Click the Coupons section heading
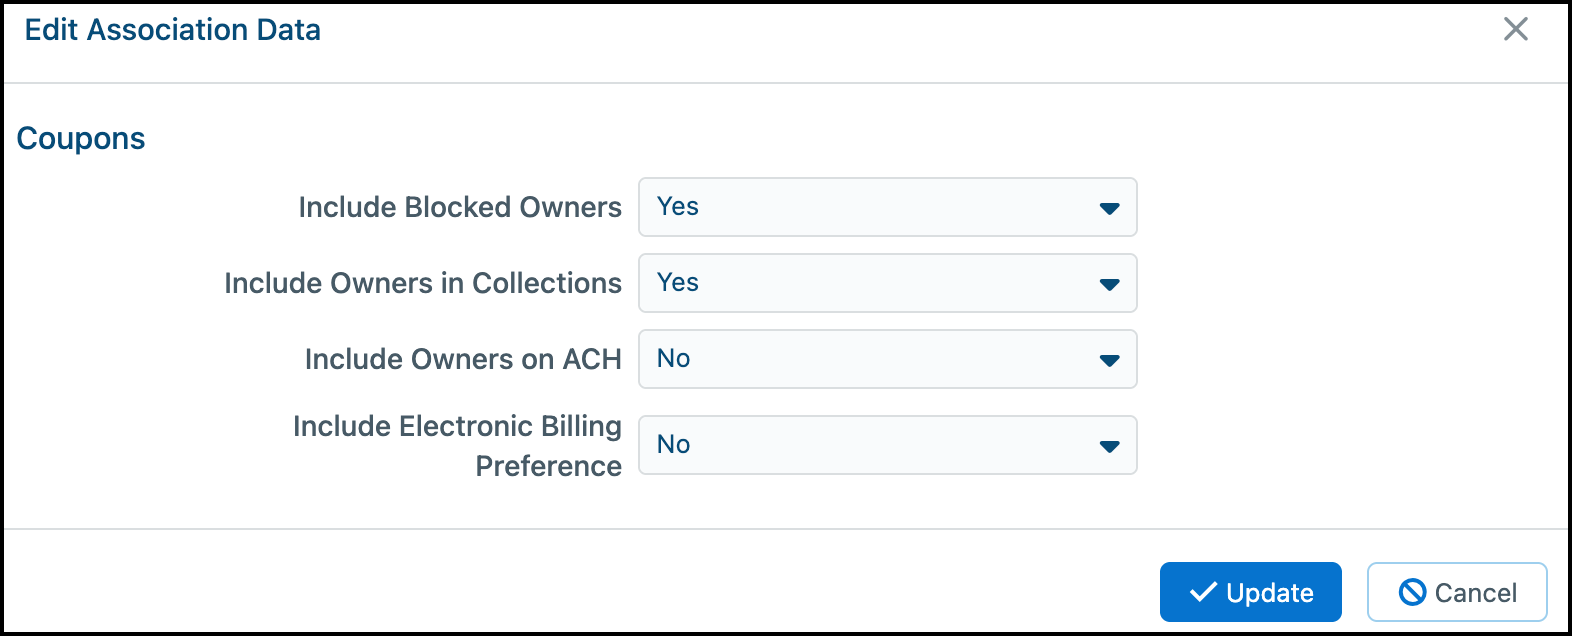Screen dimensions: 1572x636 81,138
